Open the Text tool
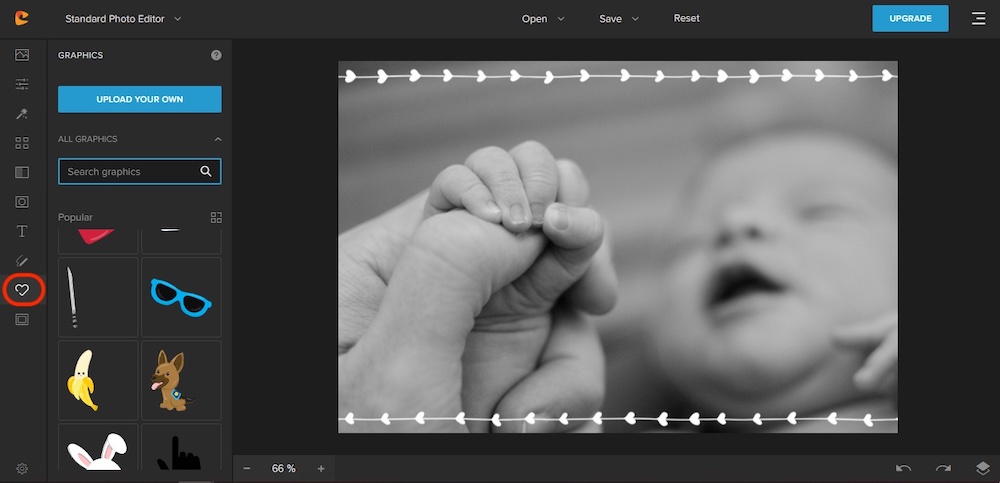1000x483 pixels. pos(22,231)
